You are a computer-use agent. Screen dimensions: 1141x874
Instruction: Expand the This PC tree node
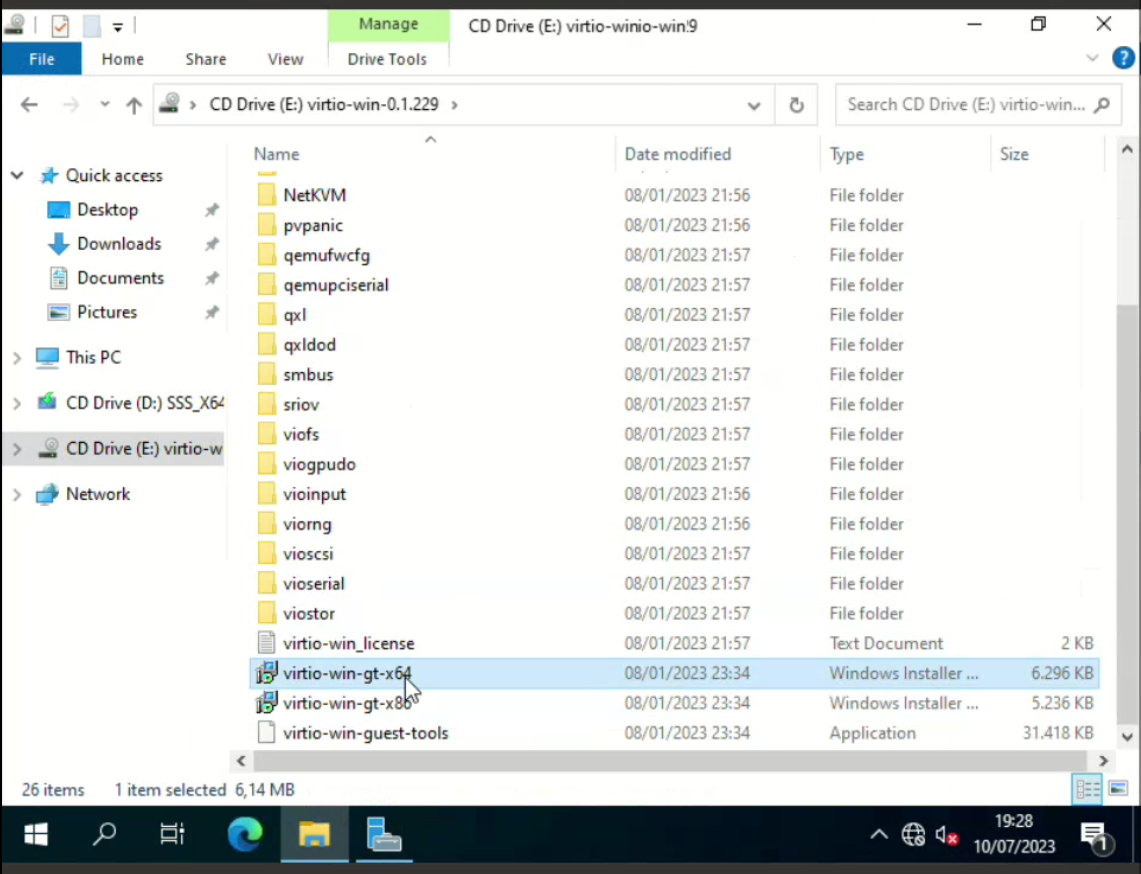17,358
